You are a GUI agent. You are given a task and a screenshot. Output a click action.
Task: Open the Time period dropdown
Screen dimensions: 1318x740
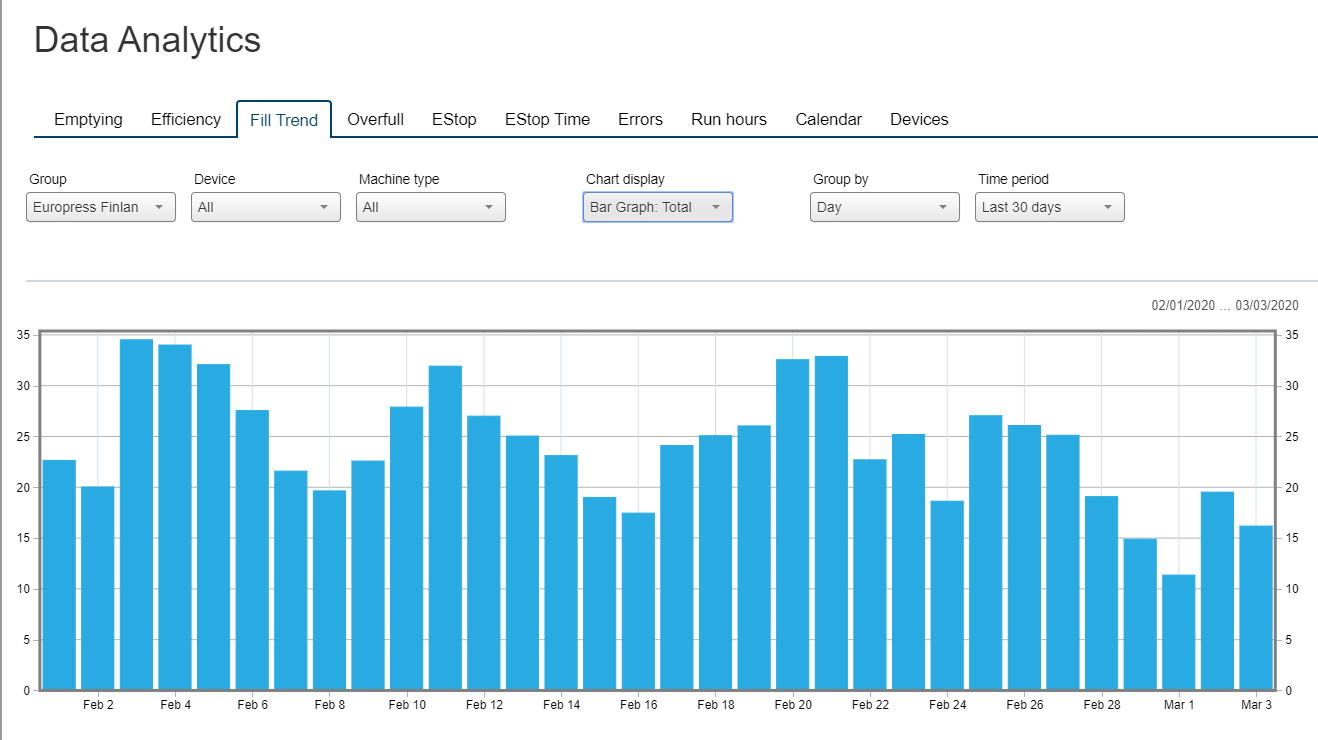click(1050, 207)
